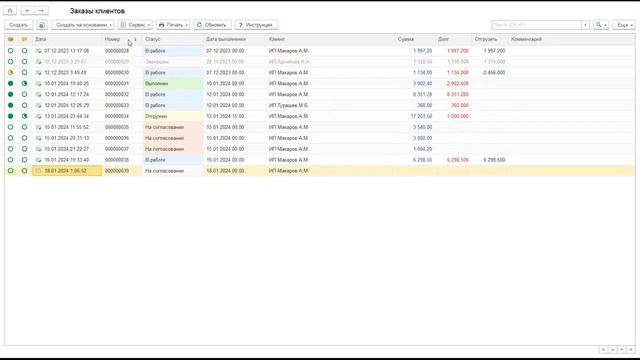640x360 pixels.
Task: Jump to the first list record
Action: [x=603, y=350]
